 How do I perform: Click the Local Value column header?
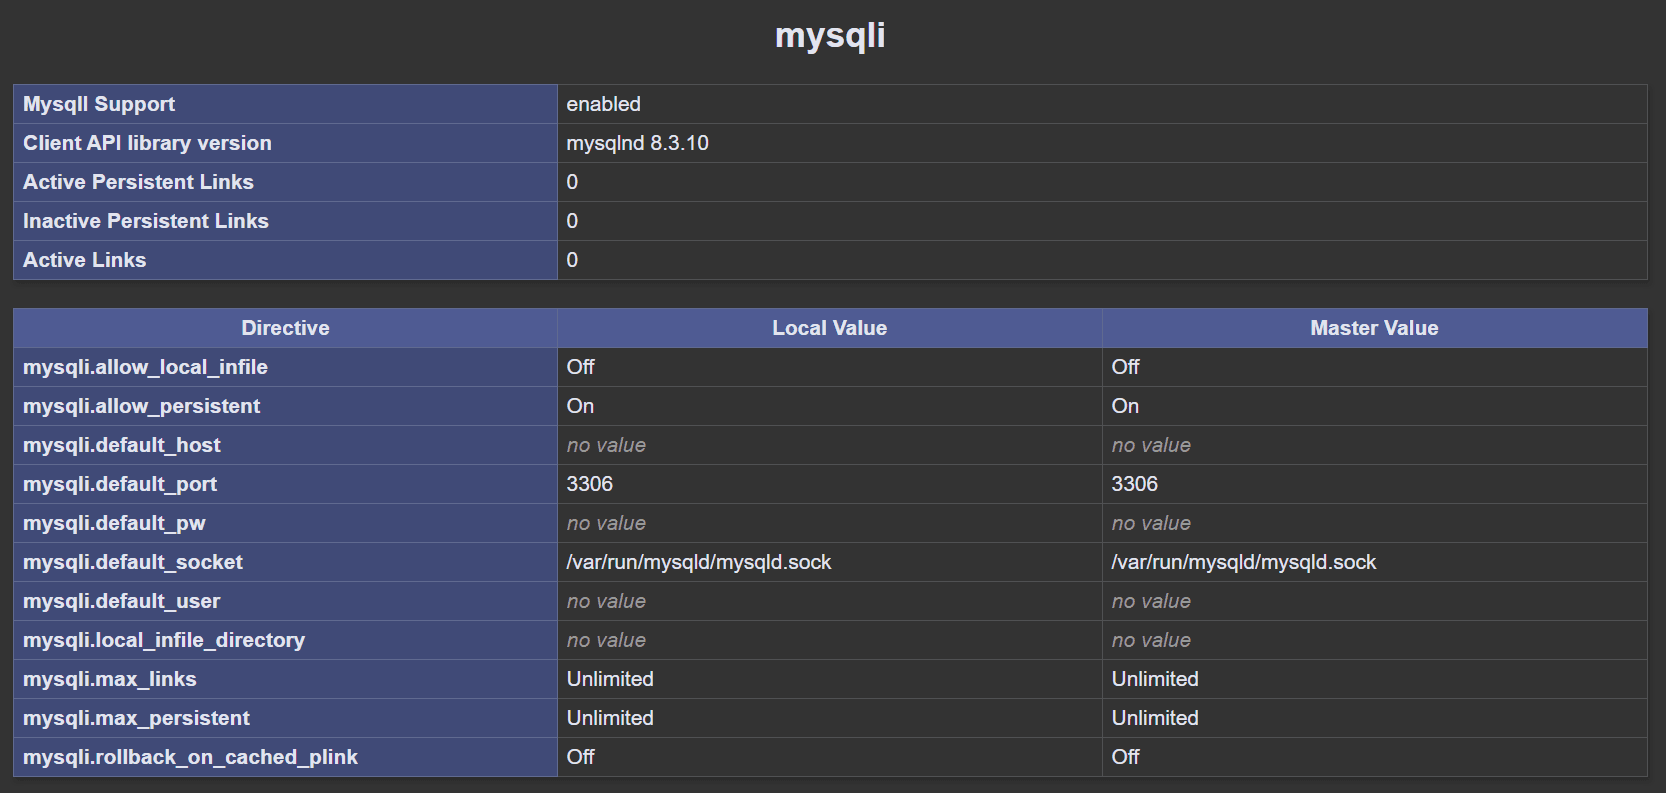[x=830, y=328]
